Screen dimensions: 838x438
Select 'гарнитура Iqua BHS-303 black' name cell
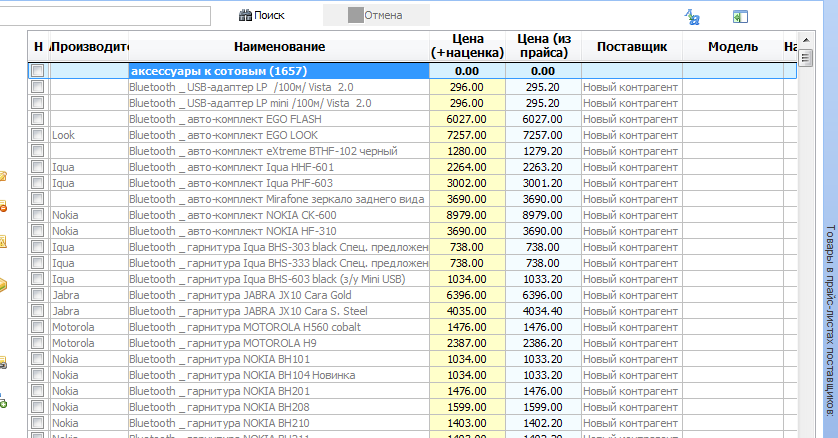coord(279,247)
